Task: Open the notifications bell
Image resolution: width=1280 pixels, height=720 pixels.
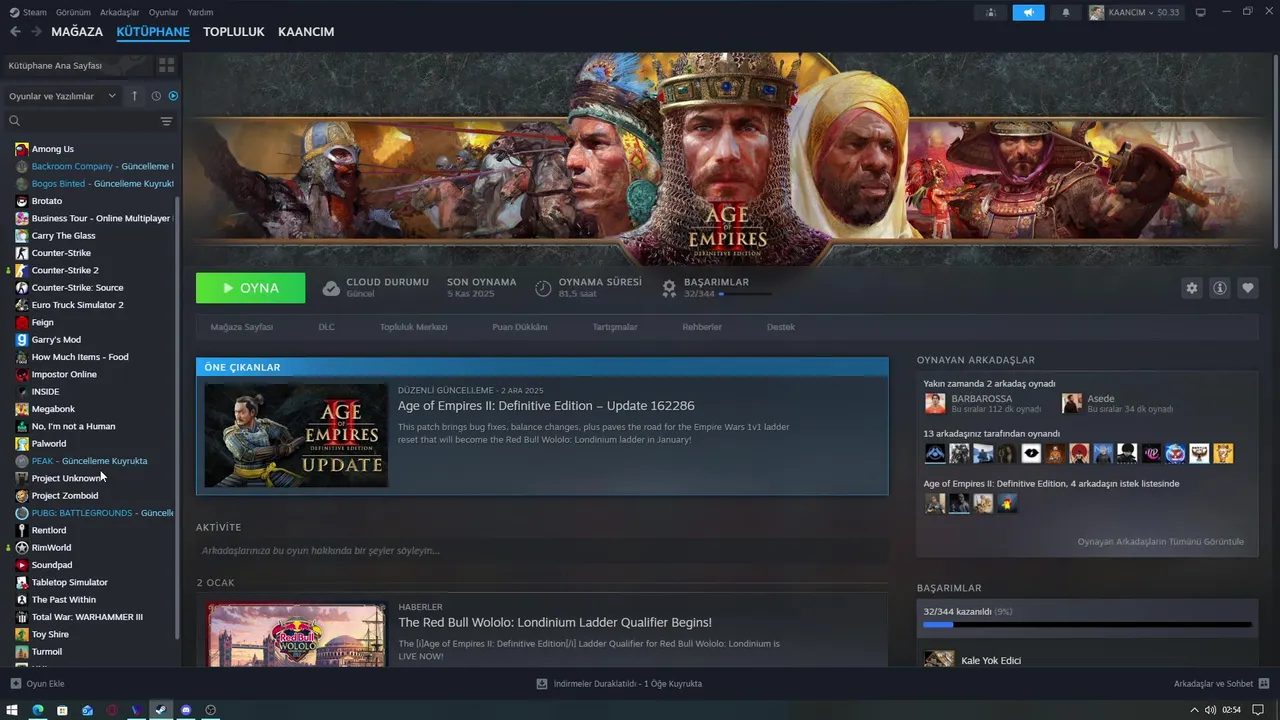Action: tap(1065, 12)
